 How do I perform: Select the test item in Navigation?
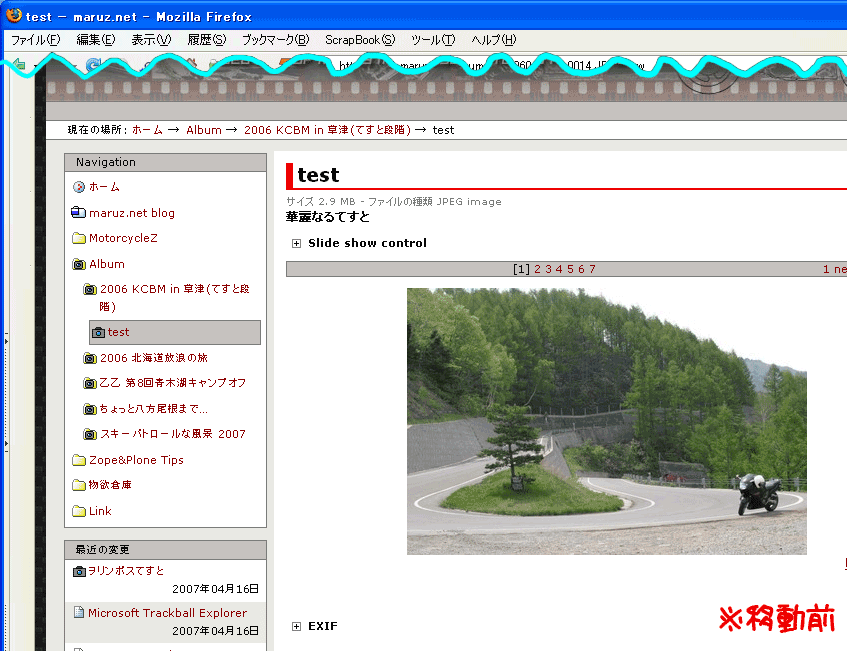pos(175,332)
